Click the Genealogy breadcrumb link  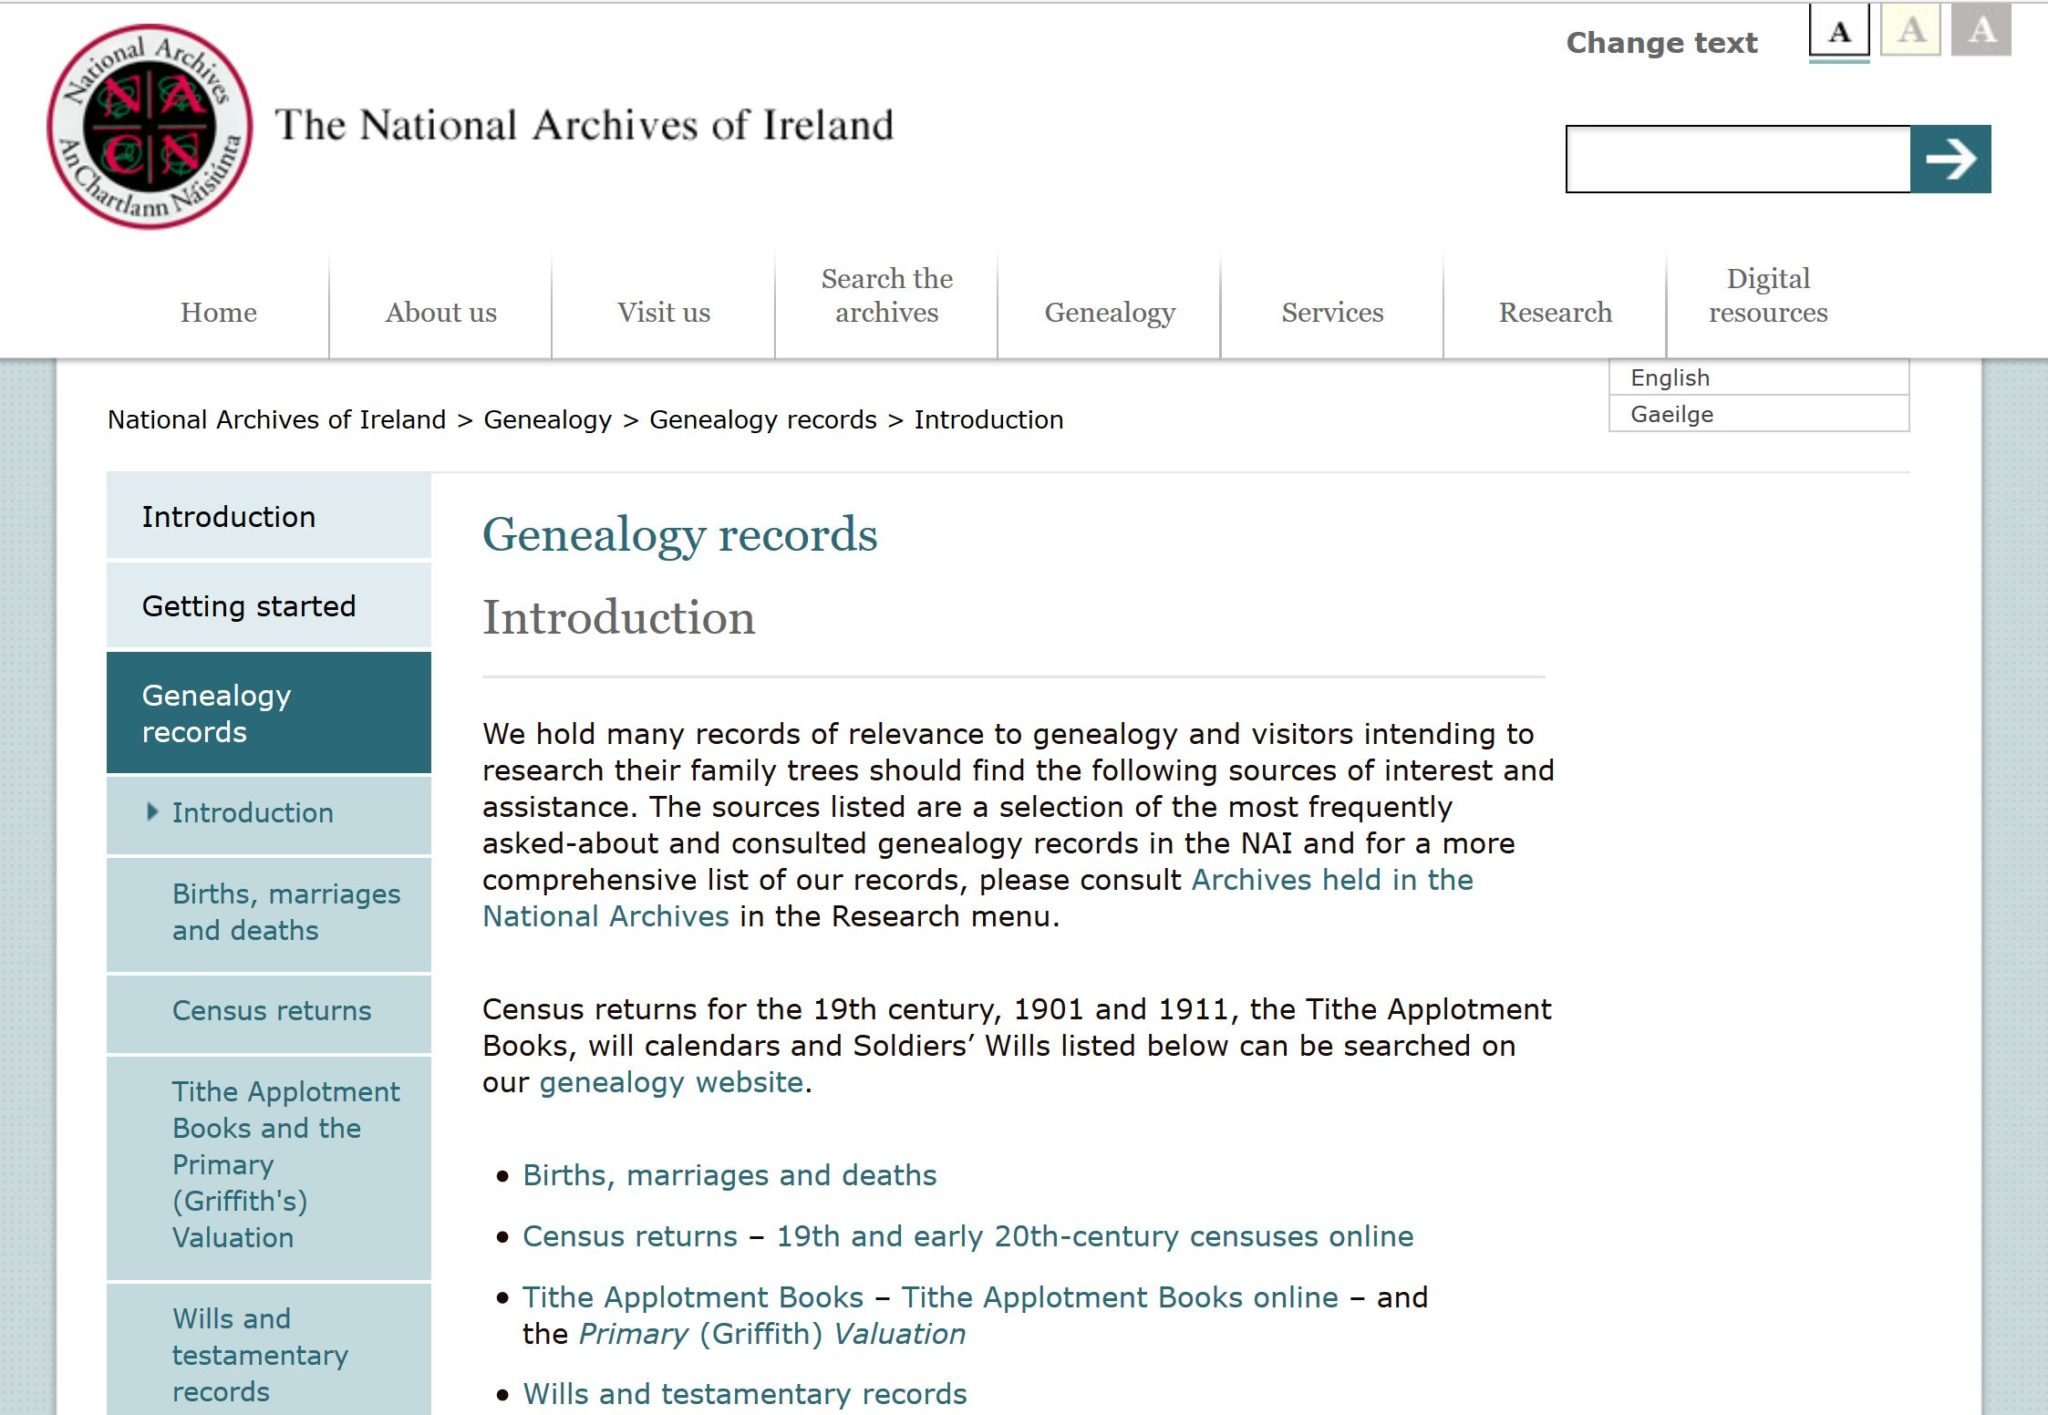(x=547, y=419)
